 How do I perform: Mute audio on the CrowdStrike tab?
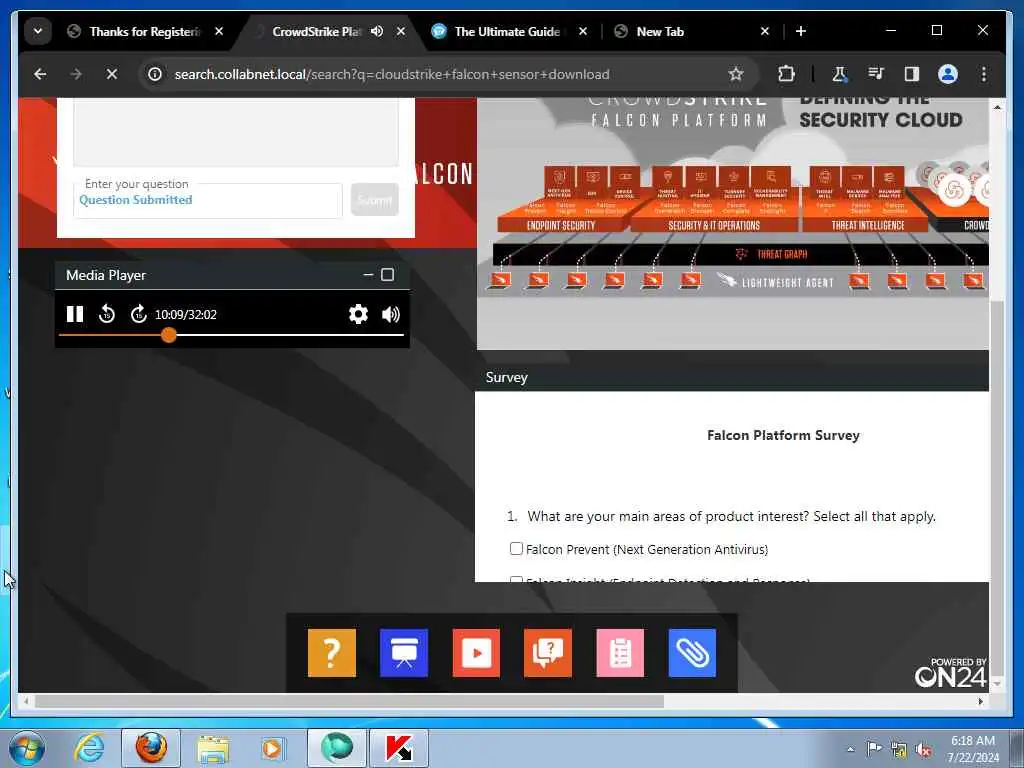[377, 31]
